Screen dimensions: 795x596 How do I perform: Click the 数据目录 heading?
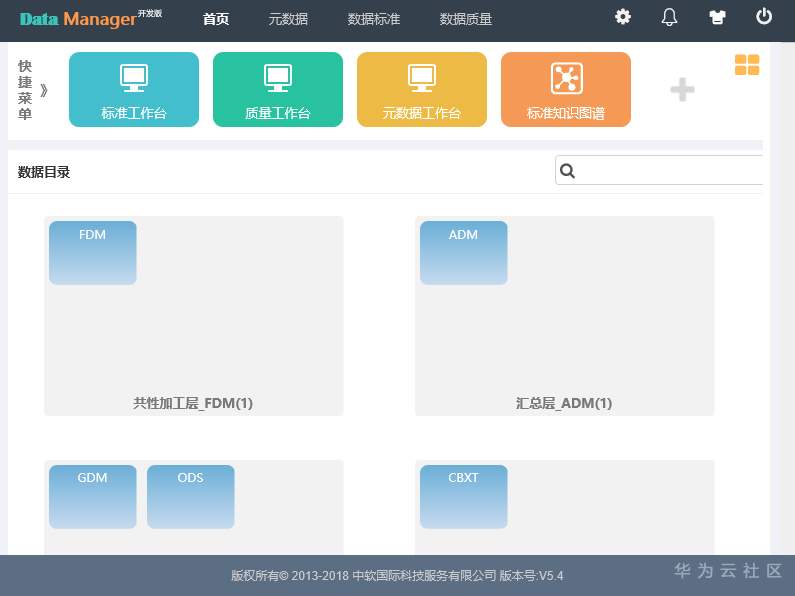pyautogui.click(x=44, y=172)
